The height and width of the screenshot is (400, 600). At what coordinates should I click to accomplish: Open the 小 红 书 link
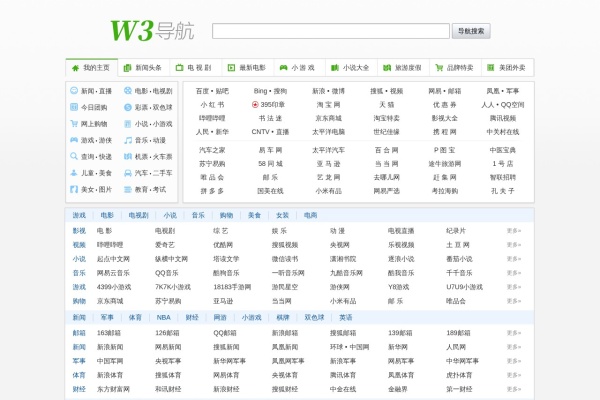coord(212,104)
